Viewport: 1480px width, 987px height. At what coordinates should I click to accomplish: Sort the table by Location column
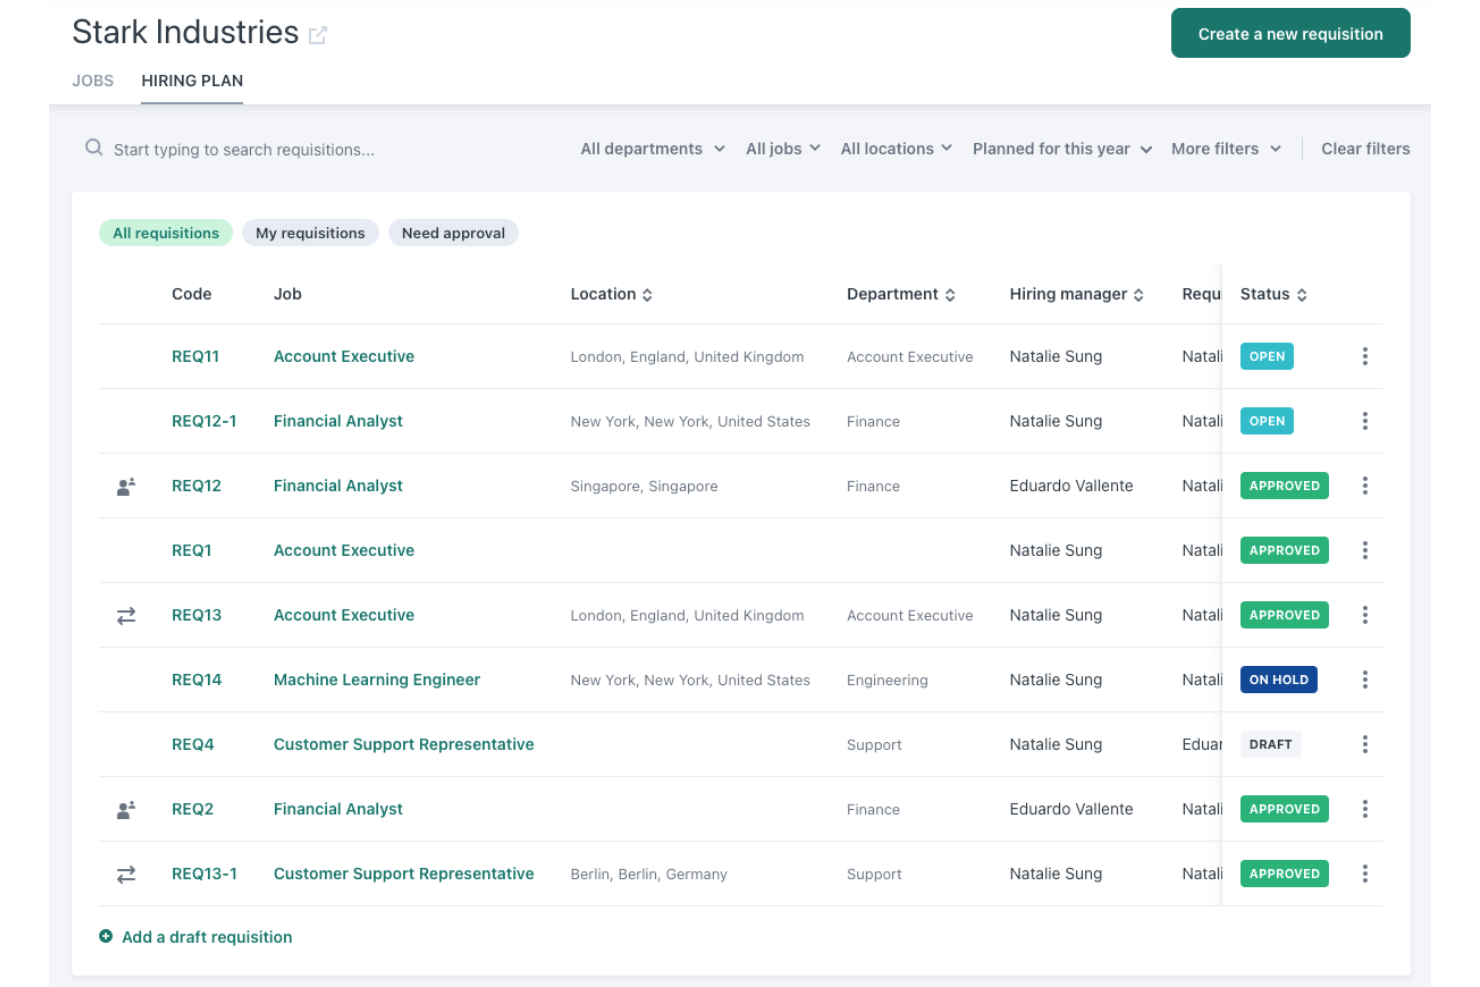pos(611,294)
